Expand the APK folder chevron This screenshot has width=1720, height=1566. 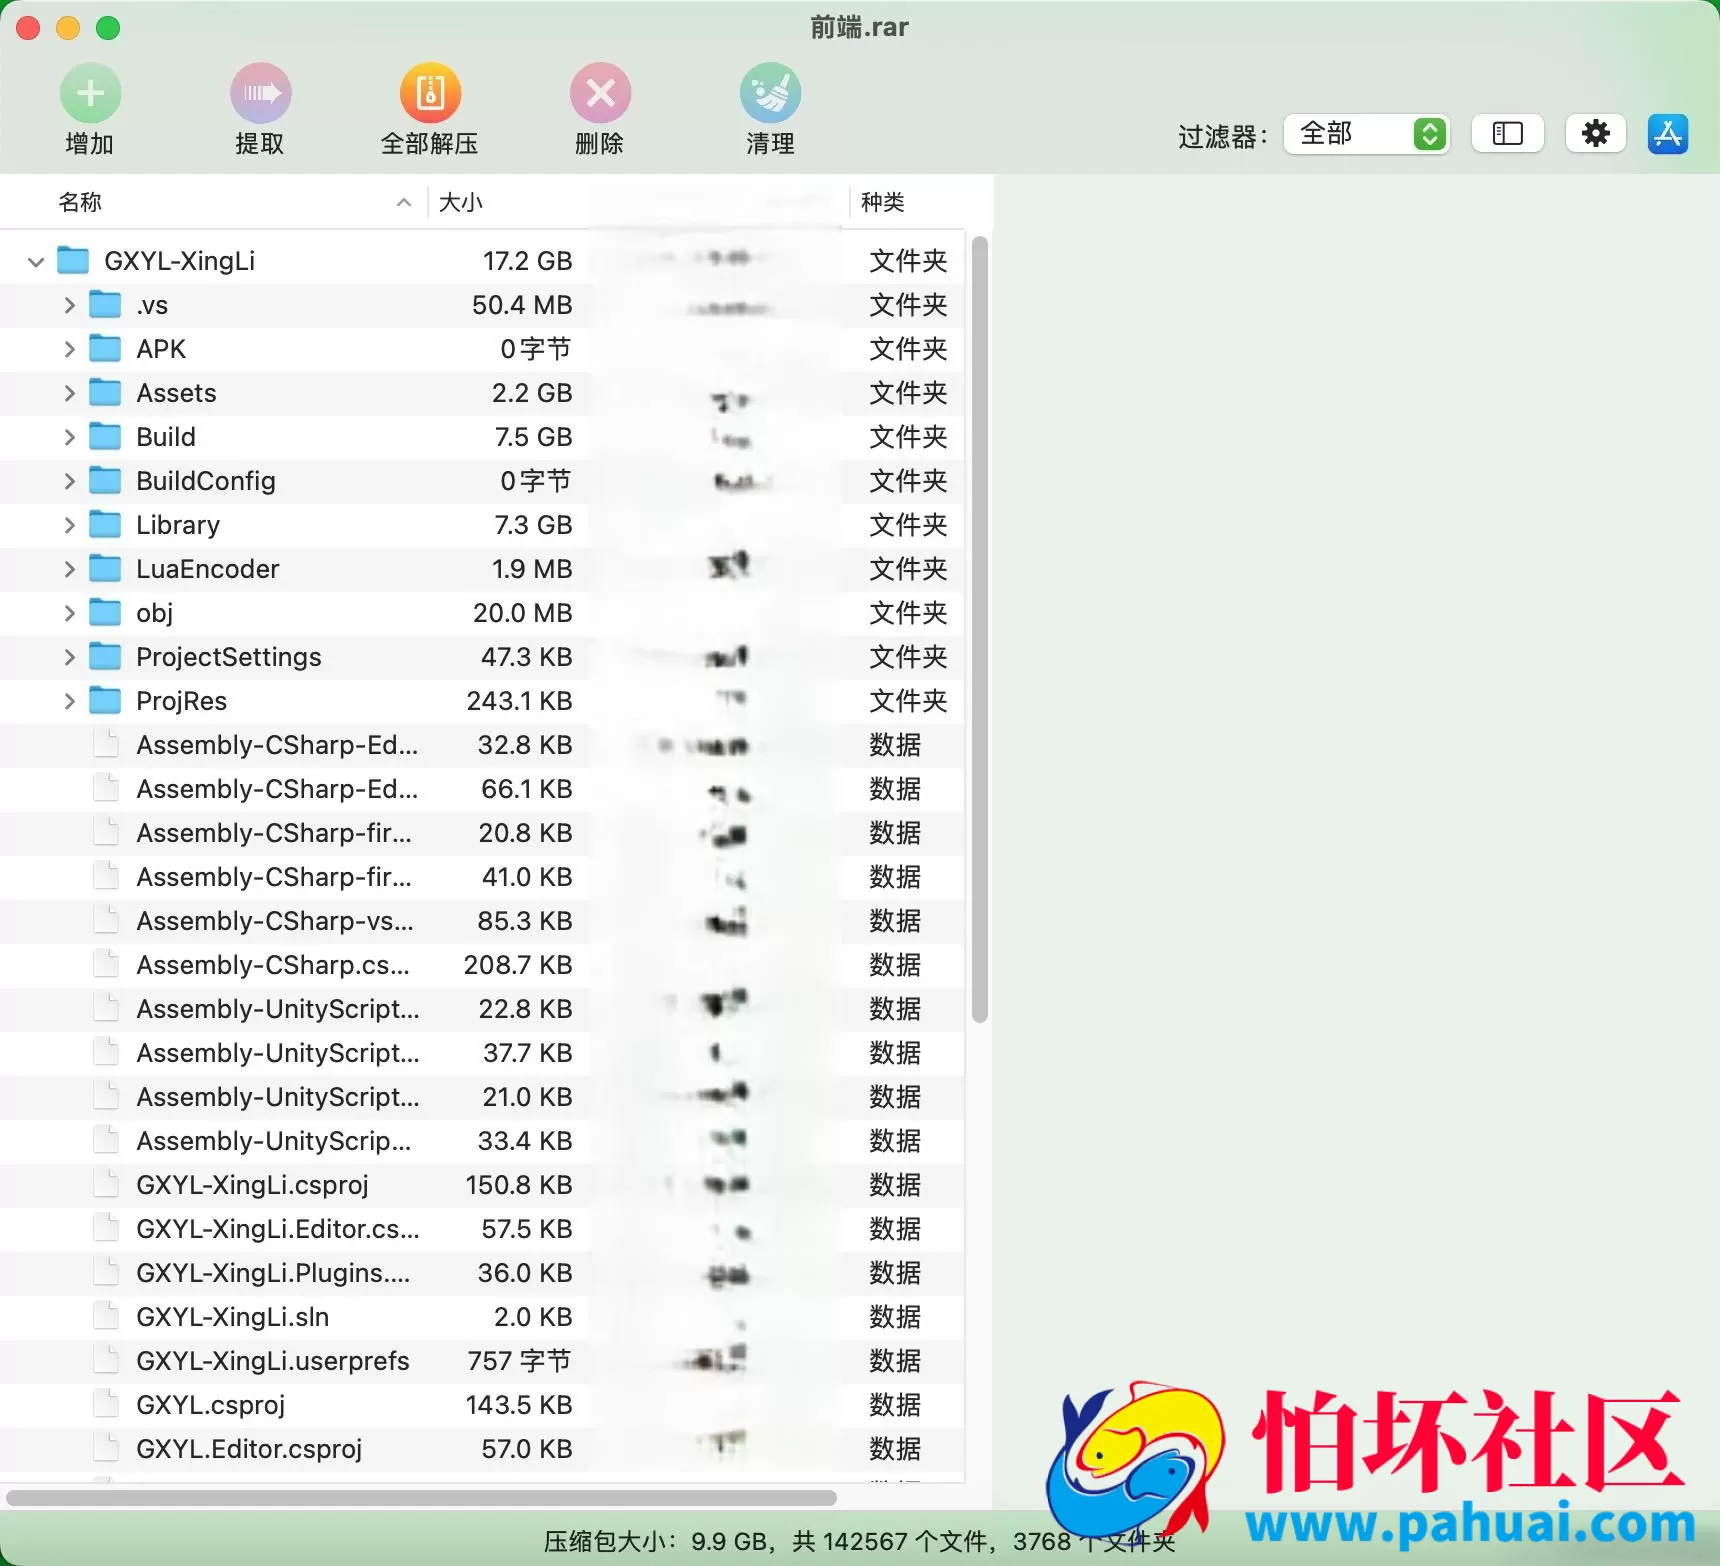pyautogui.click(x=69, y=349)
